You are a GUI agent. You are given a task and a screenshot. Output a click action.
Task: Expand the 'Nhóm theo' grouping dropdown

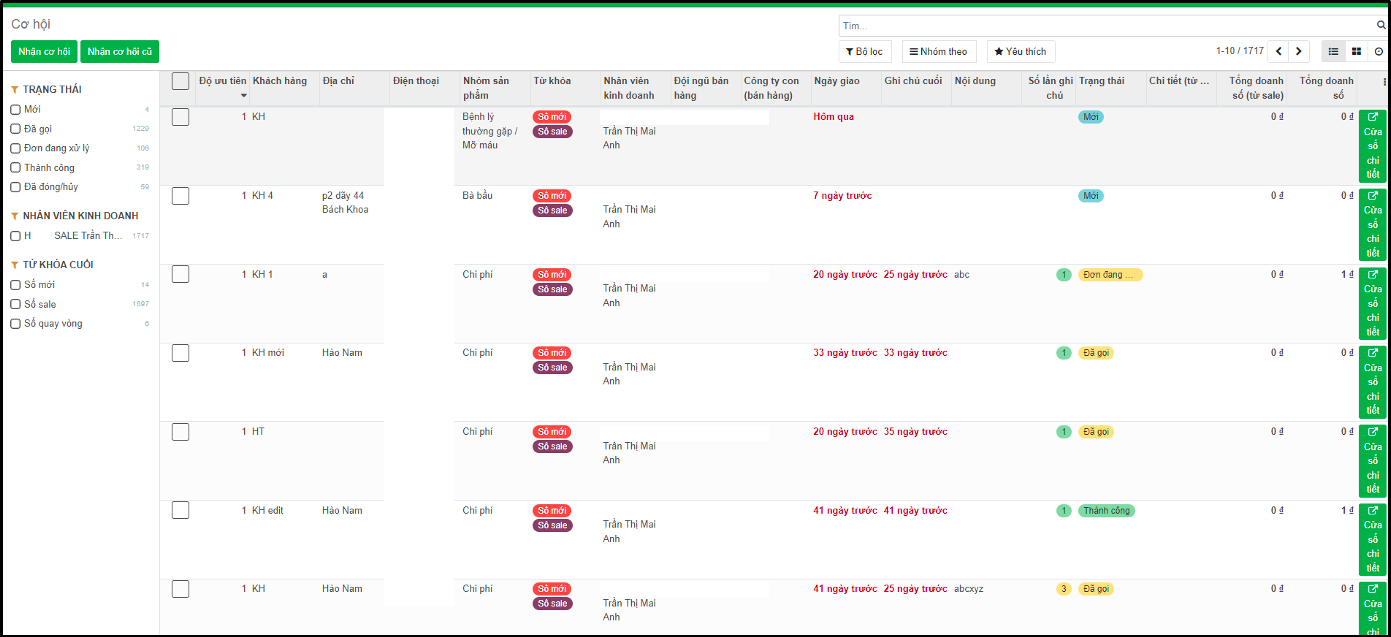pyautogui.click(x=939, y=51)
